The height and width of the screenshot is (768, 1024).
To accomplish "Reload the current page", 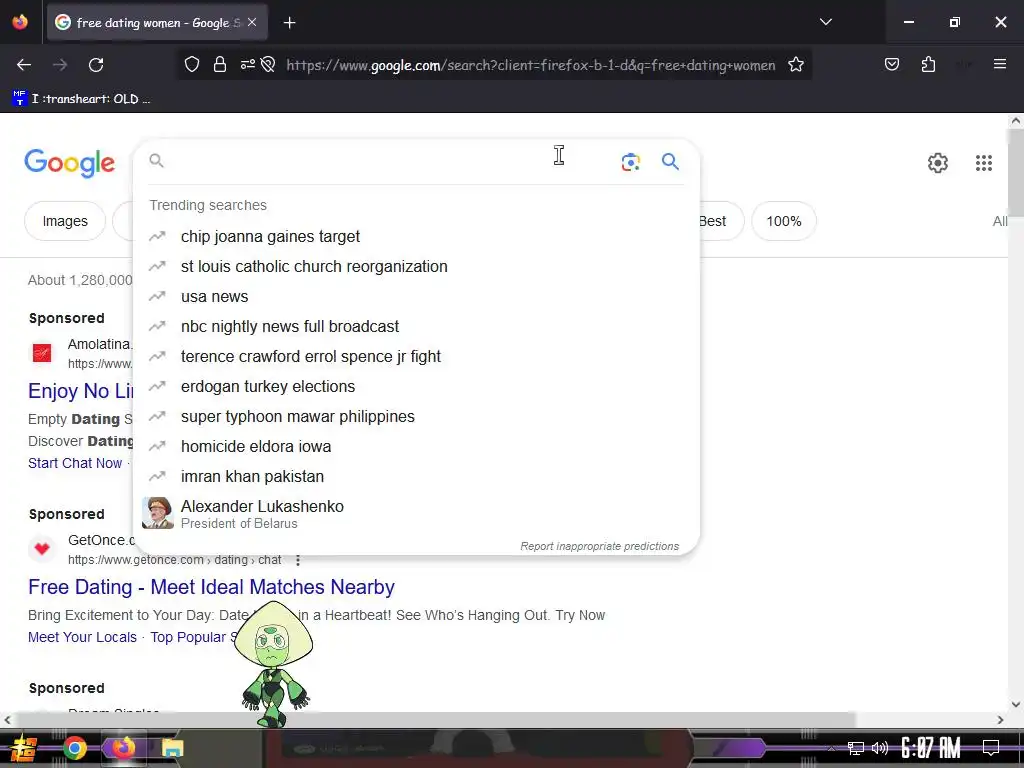I will 96,65.
